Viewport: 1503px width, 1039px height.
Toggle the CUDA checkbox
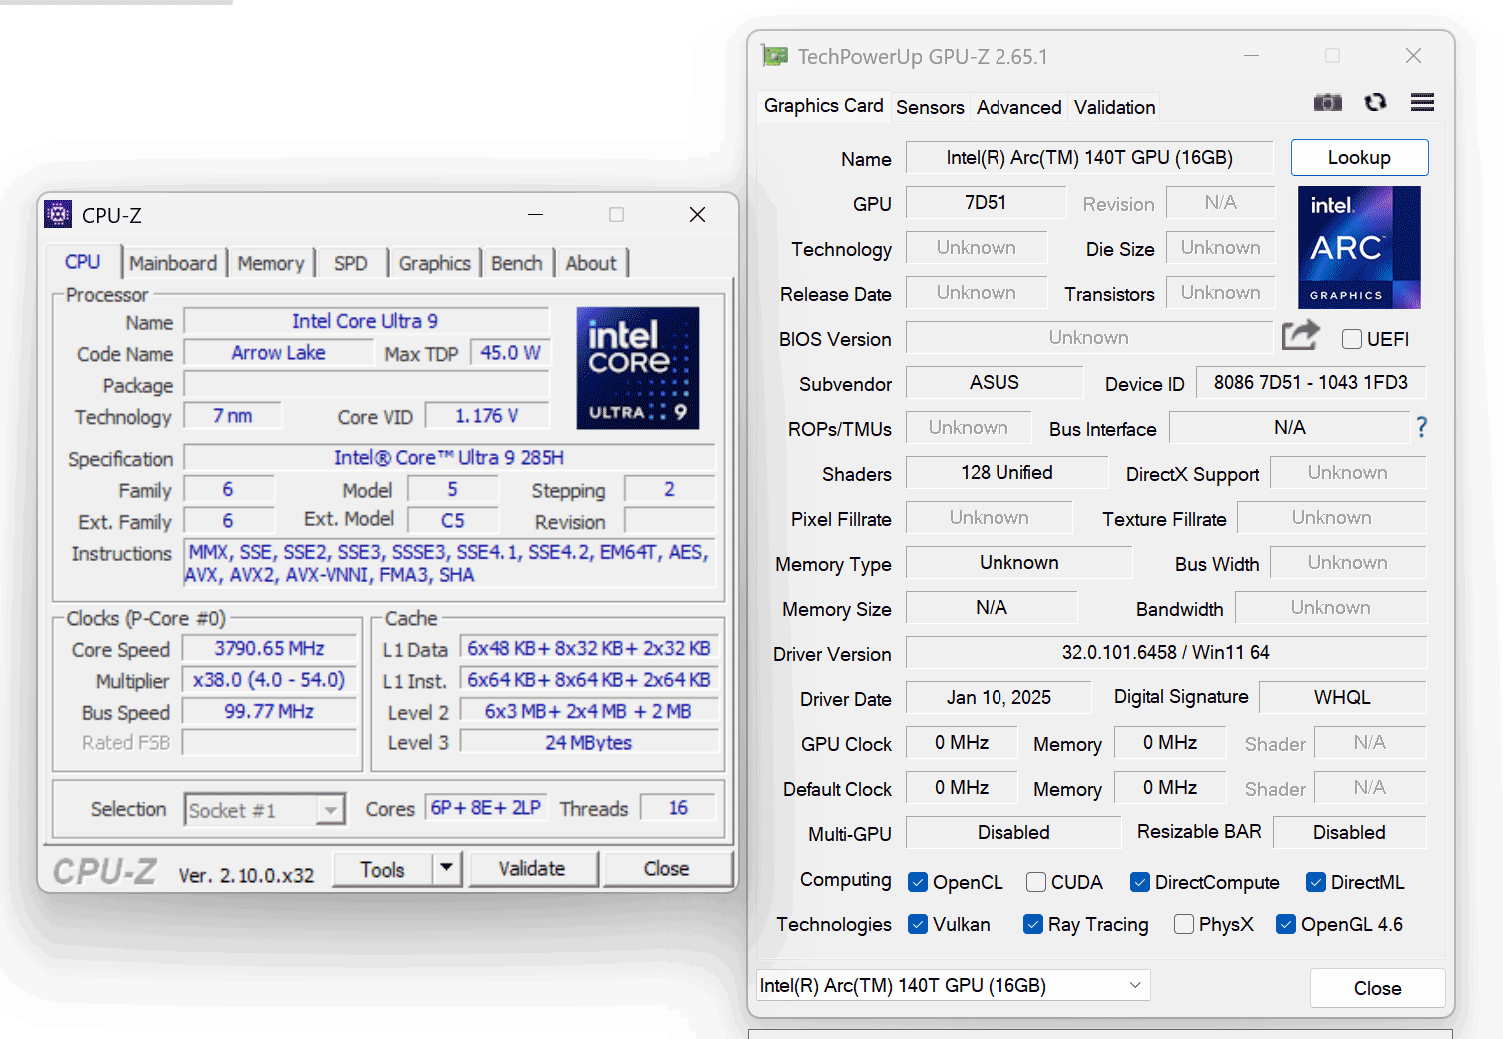click(1036, 882)
